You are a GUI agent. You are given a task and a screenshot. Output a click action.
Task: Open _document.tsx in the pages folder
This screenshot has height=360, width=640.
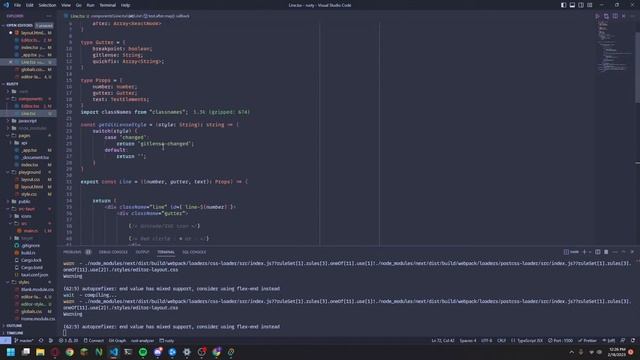pos(35,158)
